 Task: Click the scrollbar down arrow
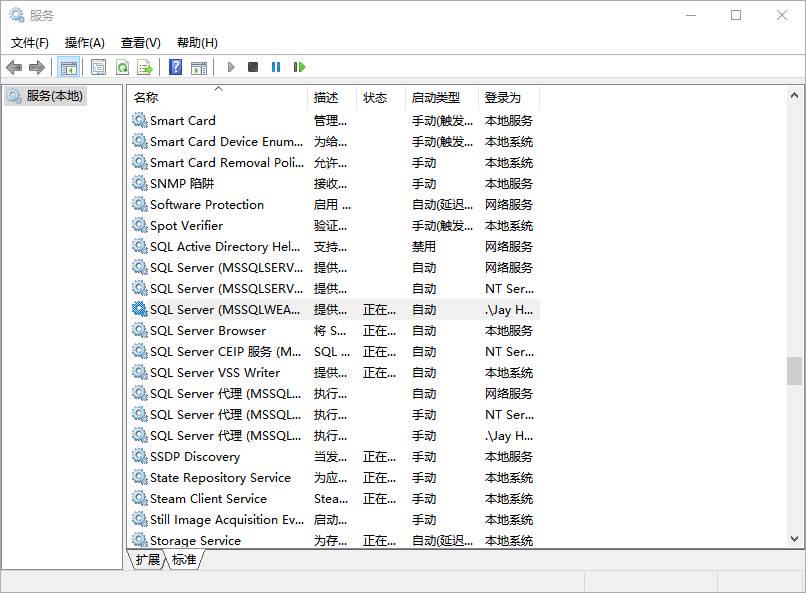coord(794,539)
